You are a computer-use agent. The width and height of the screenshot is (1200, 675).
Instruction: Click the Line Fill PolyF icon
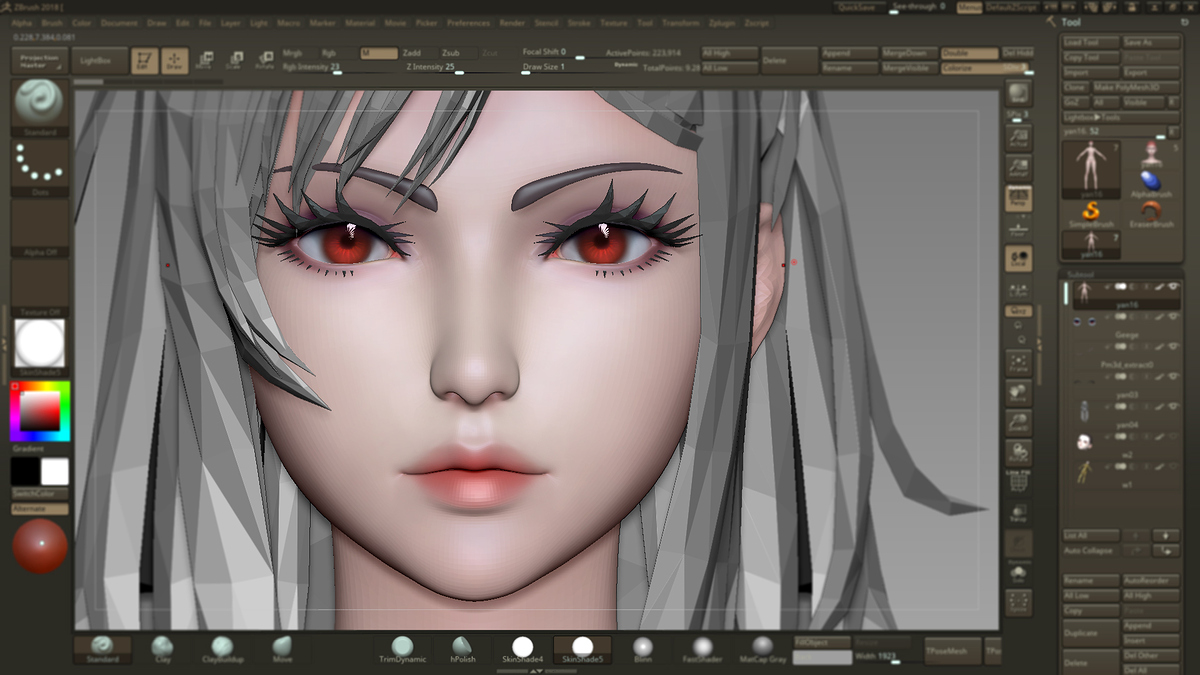click(1018, 481)
